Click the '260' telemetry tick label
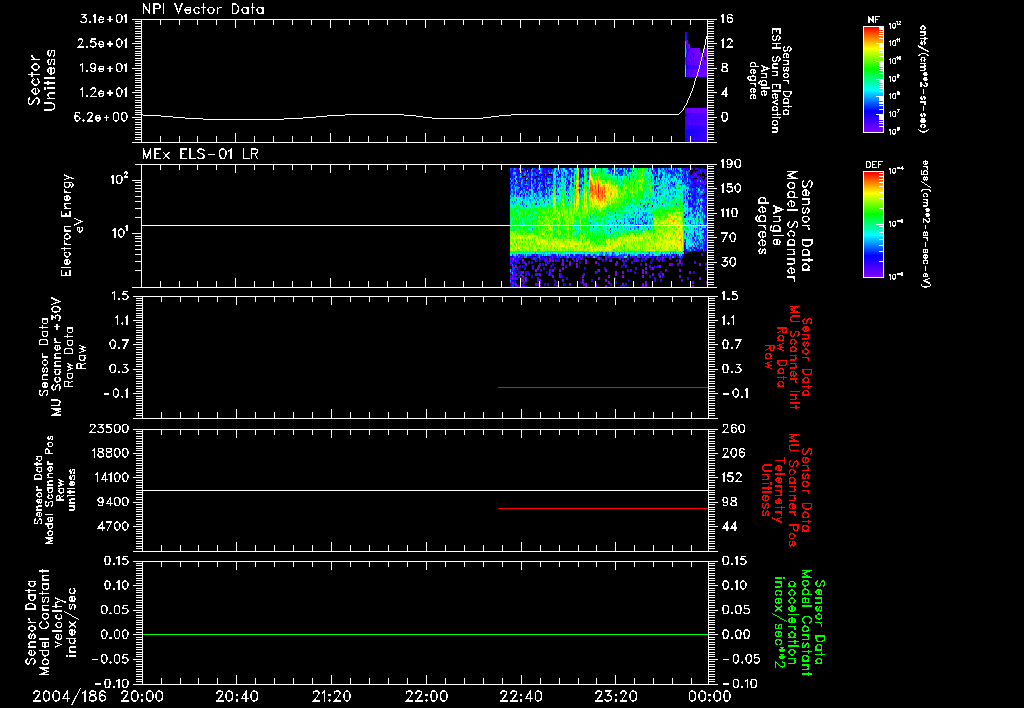Viewport: 1024px width, 708px height. click(731, 429)
